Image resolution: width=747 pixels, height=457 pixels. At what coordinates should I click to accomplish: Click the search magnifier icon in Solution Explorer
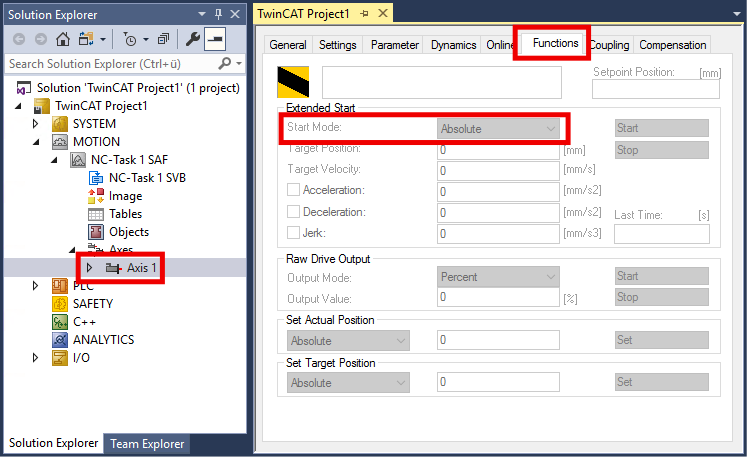pyautogui.click(x=224, y=63)
